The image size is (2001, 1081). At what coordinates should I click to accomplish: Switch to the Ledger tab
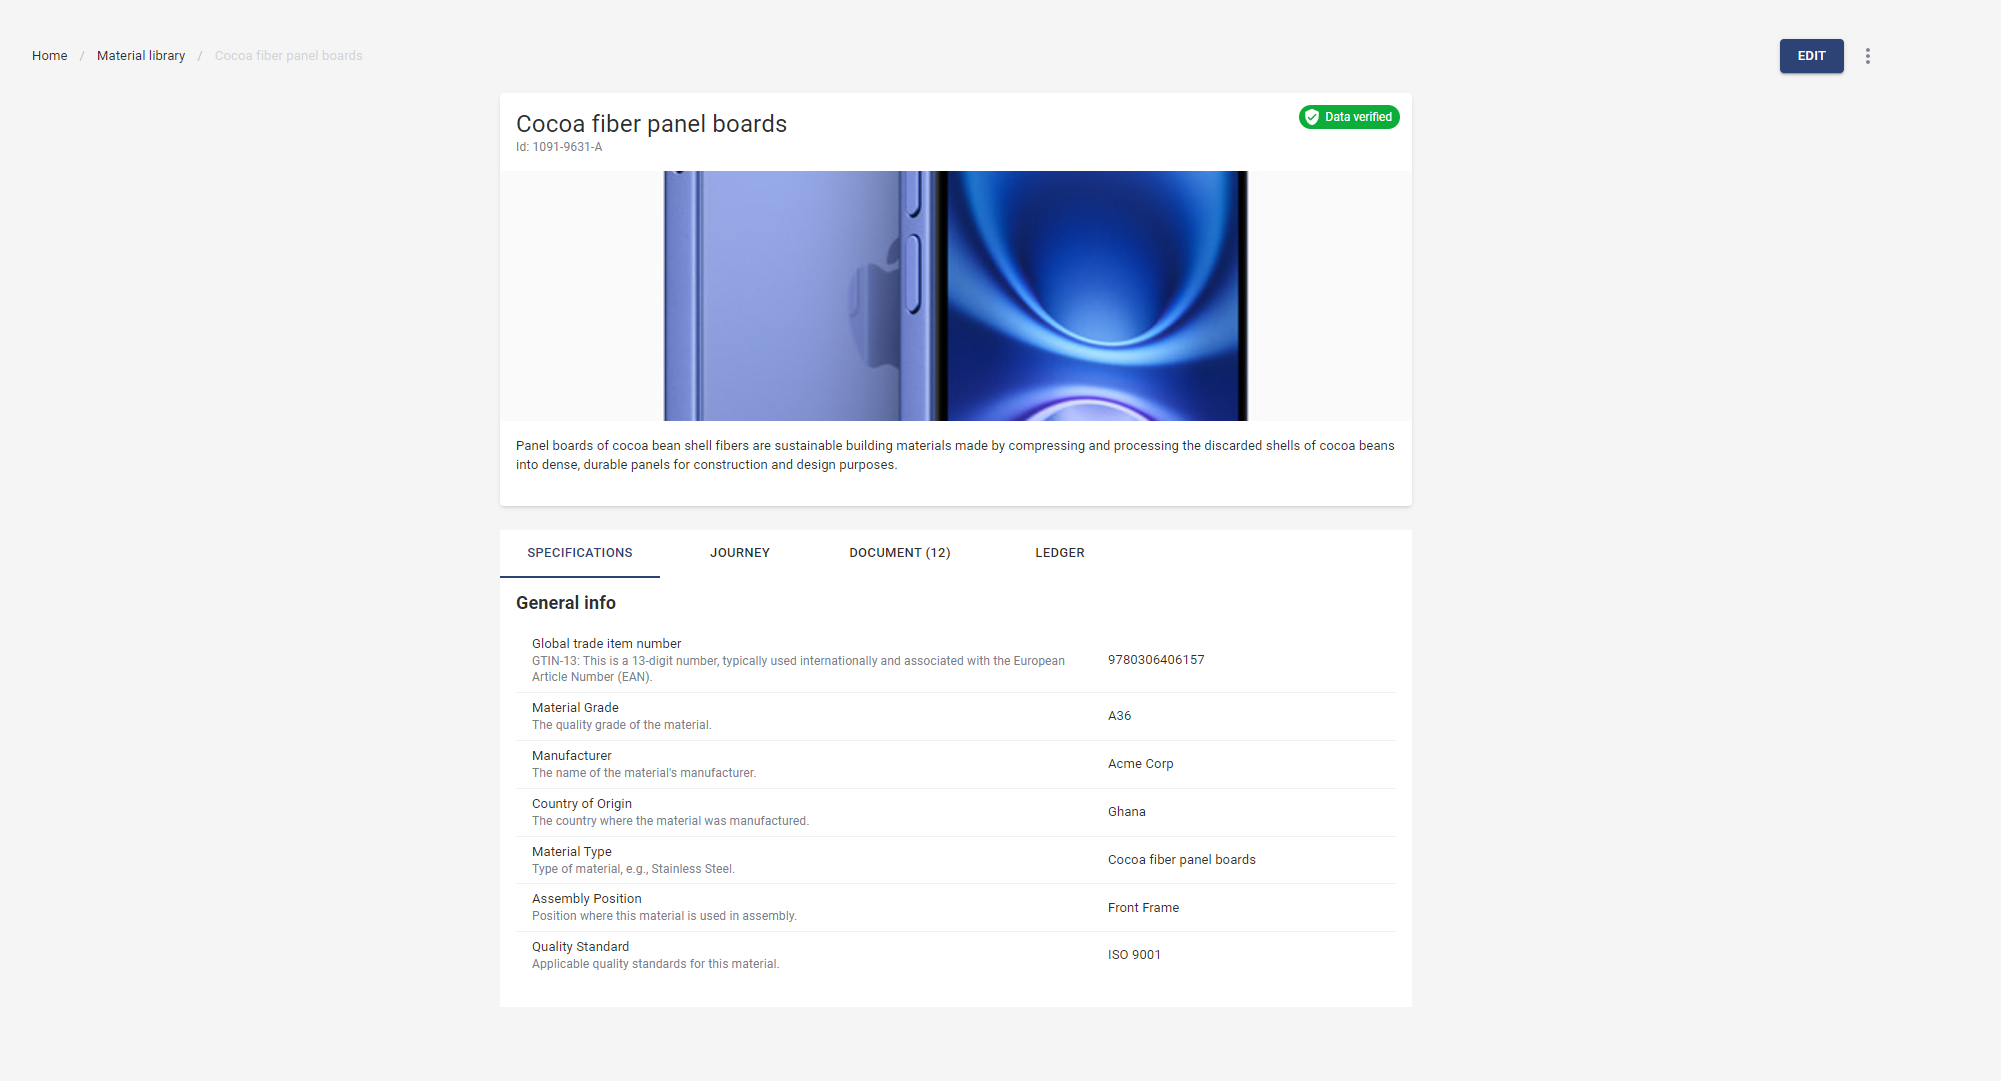pyautogui.click(x=1060, y=553)
